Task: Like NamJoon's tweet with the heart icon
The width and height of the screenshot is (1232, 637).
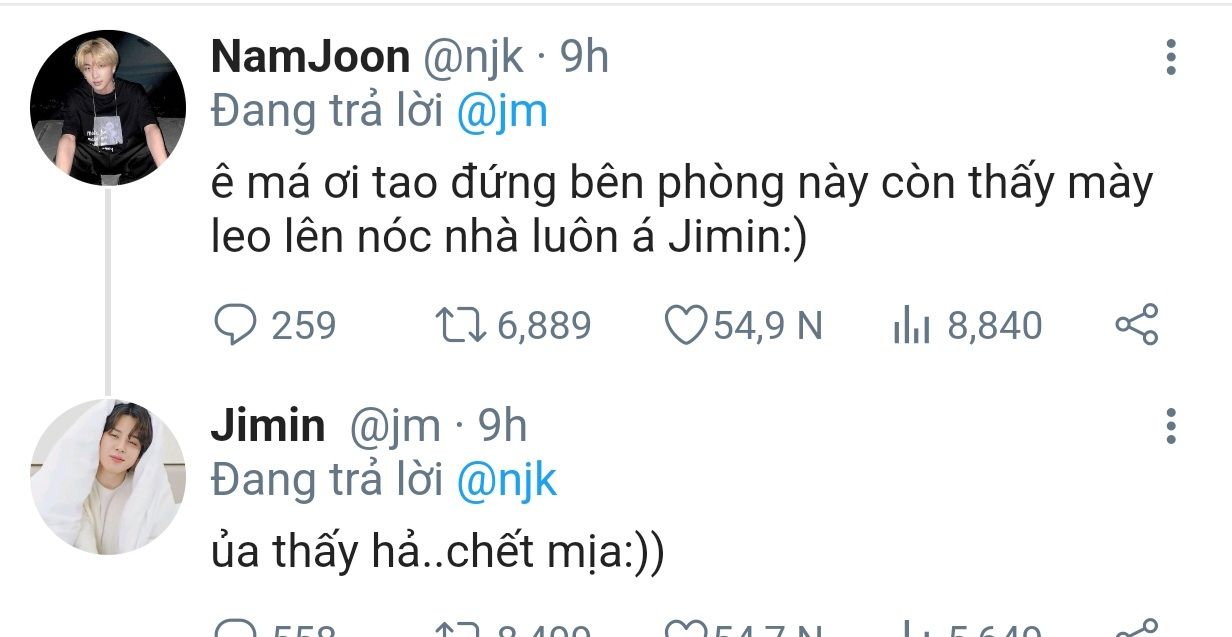Action: coord(686,325)
